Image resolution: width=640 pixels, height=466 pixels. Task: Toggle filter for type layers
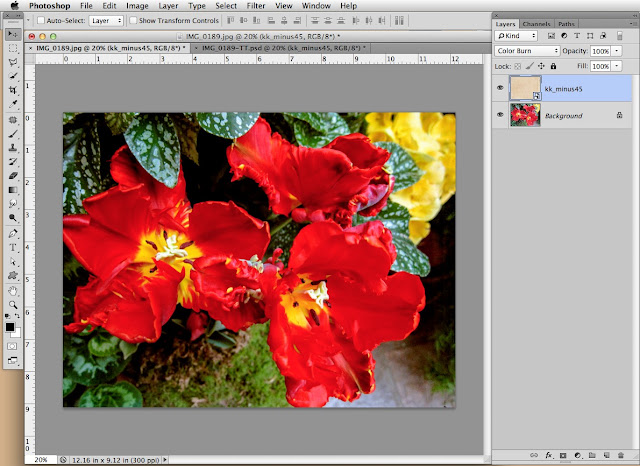[577, 36]
